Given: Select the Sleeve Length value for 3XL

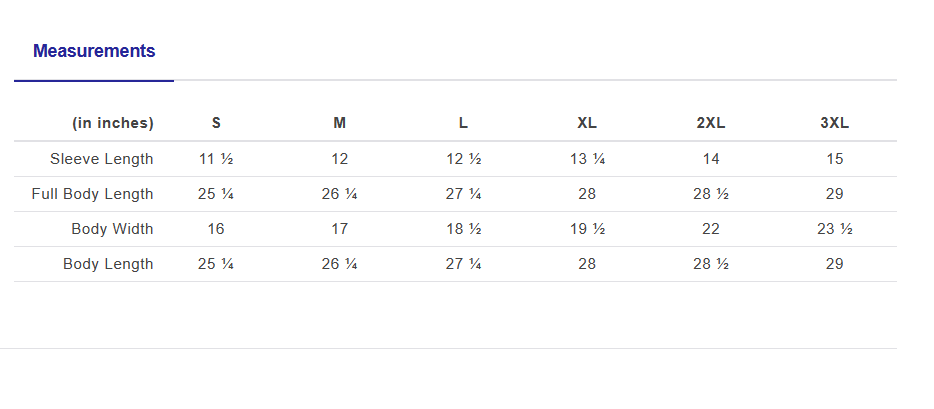Looking at the screenshot, I should tap(834, 159).
